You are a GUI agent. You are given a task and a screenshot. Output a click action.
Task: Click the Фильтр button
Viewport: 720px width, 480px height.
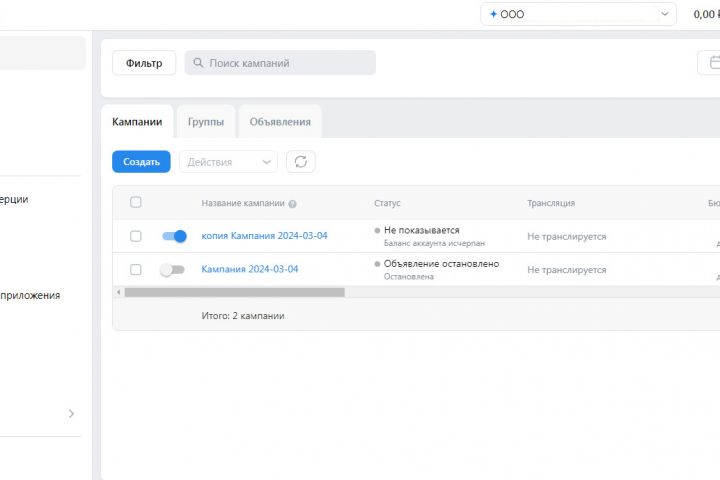[x=144, y=63]
